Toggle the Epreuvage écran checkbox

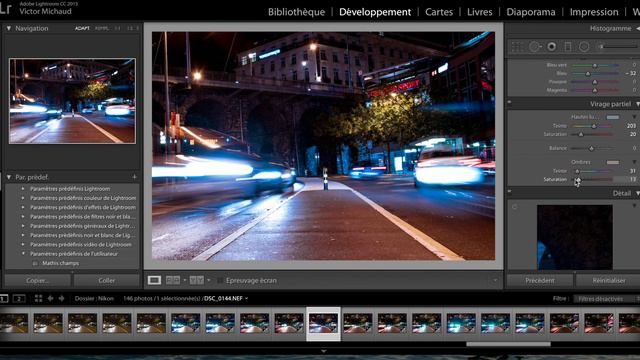tap(220, 280)
